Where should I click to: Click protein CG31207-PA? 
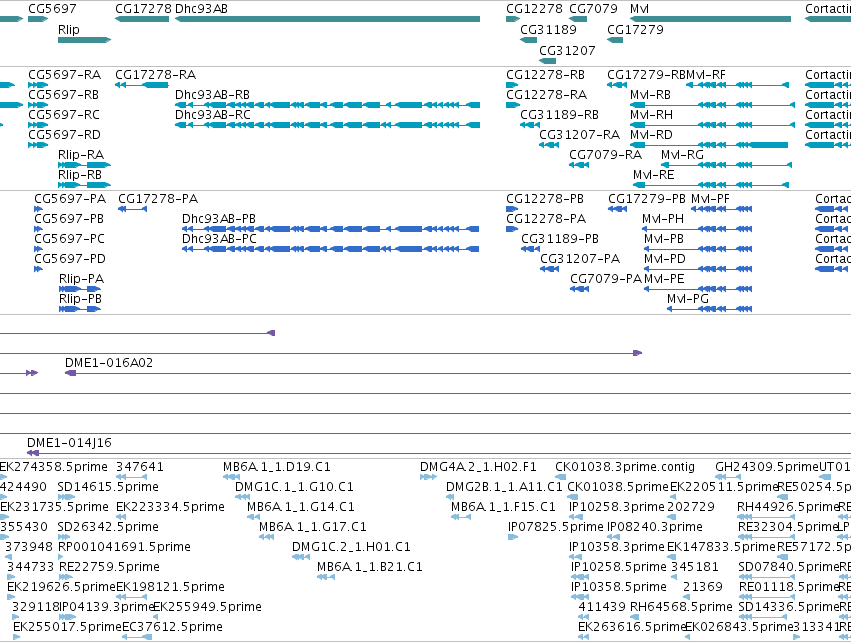click(550, 269)
